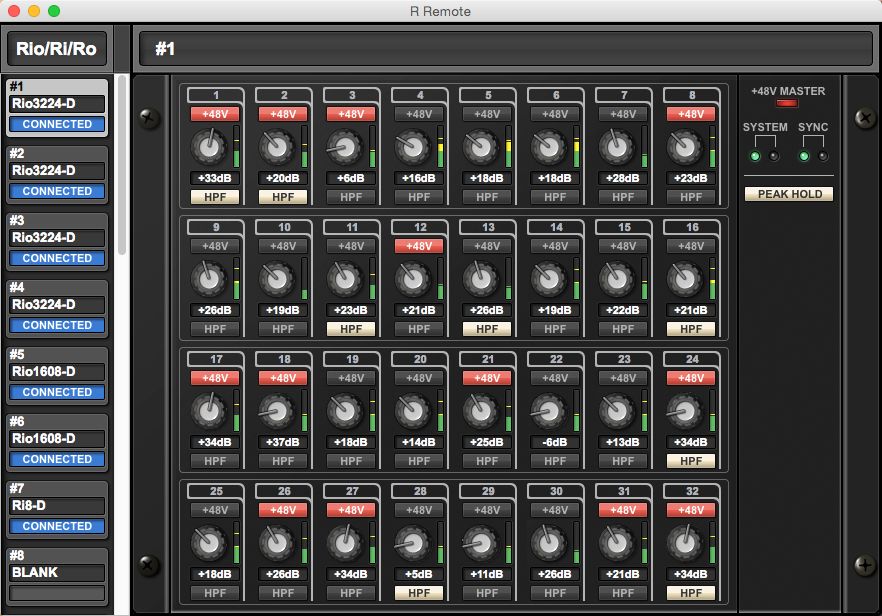Toggle +48V phantom power on channel 1

215,114
